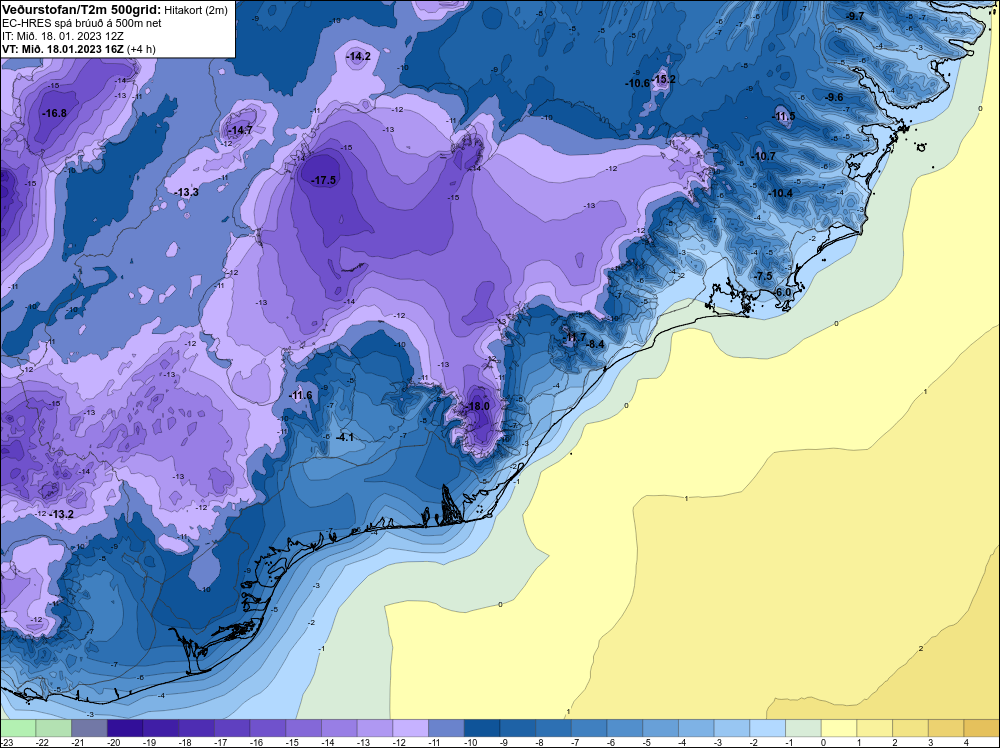Click the orange swatch right of the 4 label
This screenshot has width=1000, height=748.
[982, 728]
